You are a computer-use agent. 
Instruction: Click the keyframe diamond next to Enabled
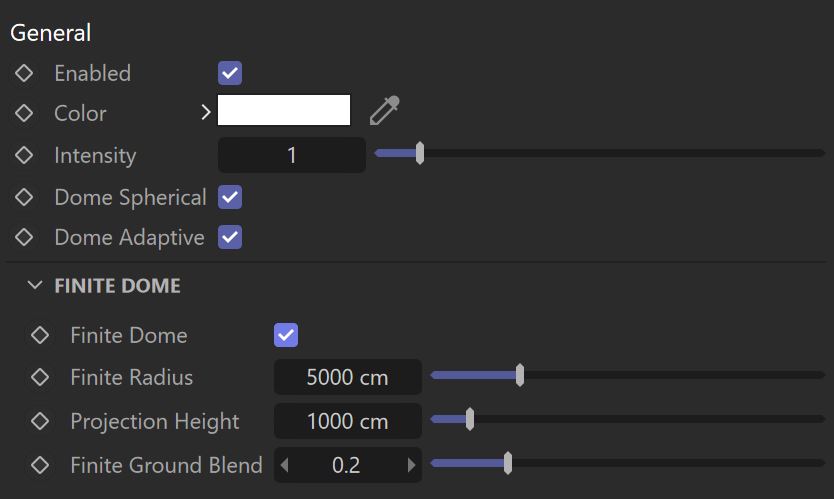tap(24, 73)
